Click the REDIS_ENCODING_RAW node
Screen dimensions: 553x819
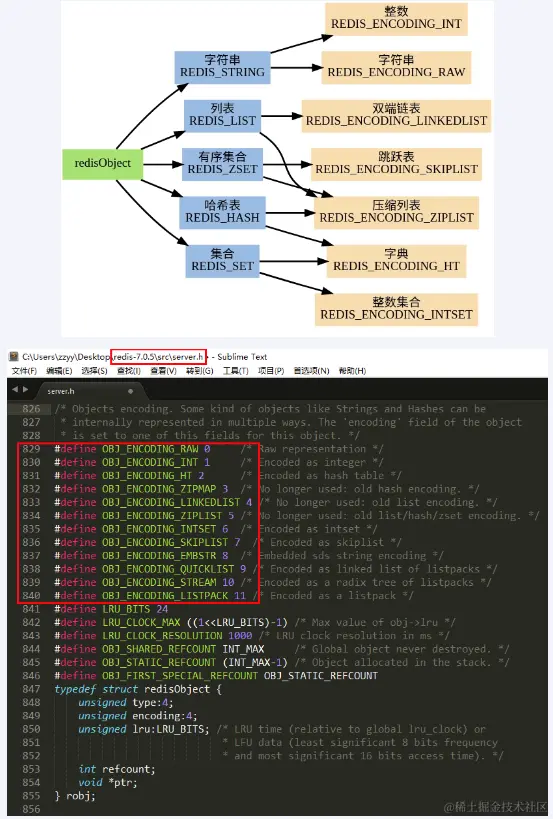coord(396,67)
